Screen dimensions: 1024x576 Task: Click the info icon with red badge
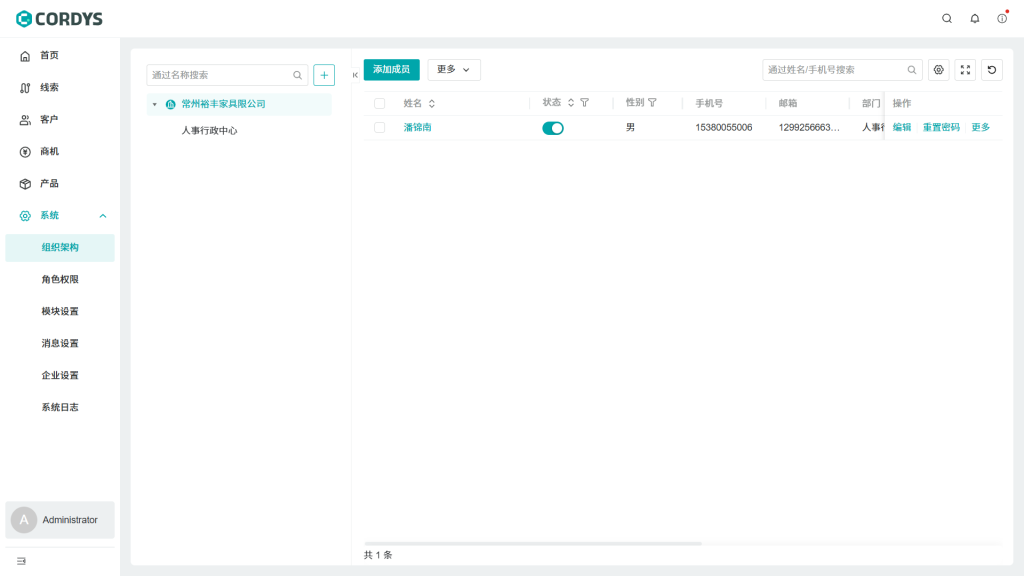tap(1000, 18)
